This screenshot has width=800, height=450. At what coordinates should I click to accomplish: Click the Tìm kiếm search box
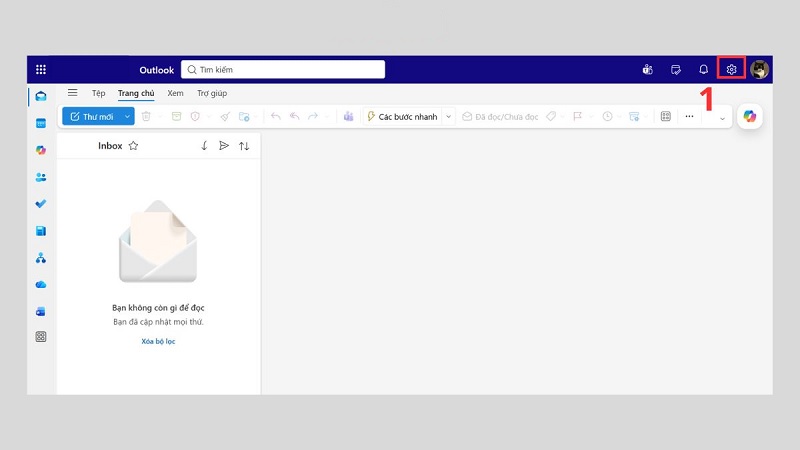pyautogui.click(x=283, y=69)
